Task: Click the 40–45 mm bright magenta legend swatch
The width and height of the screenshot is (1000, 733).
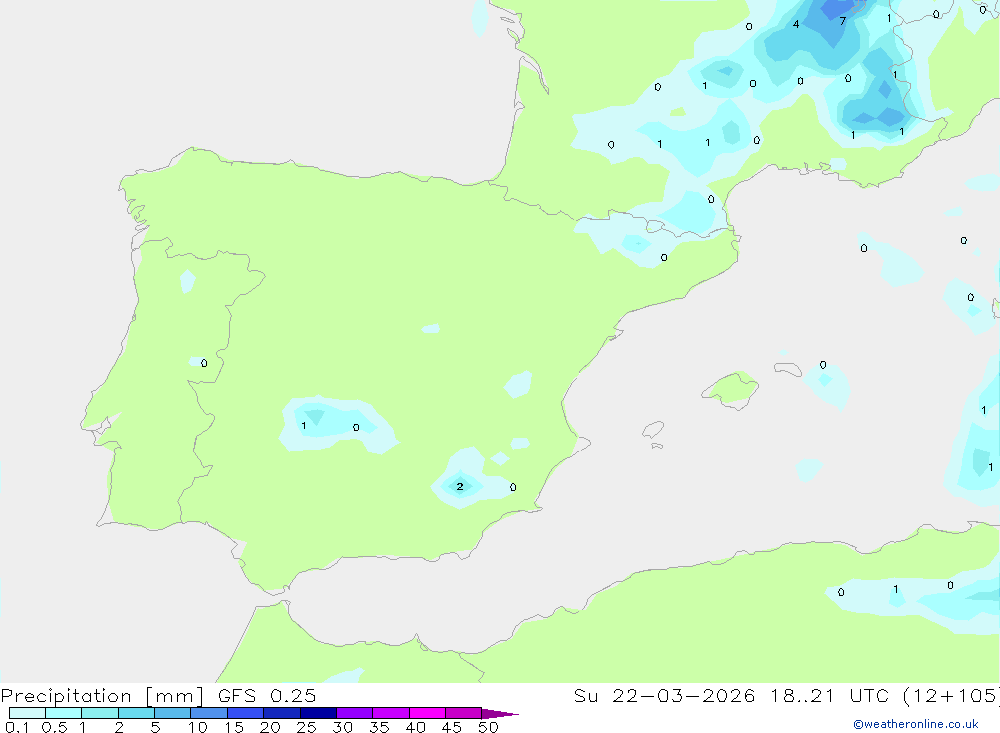Action: (x=427, y=713)
